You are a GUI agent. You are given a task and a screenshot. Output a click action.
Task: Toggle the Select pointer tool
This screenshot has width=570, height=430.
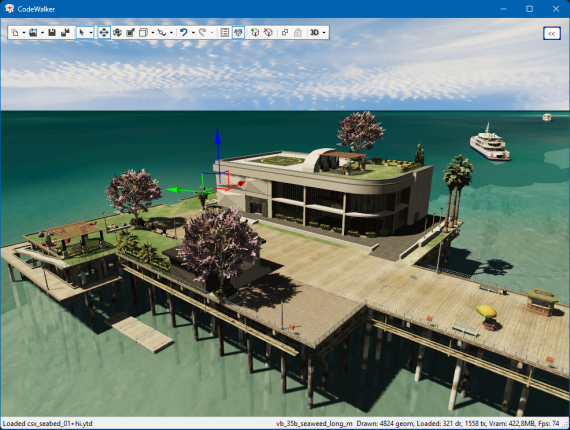(x=82, y=33)
